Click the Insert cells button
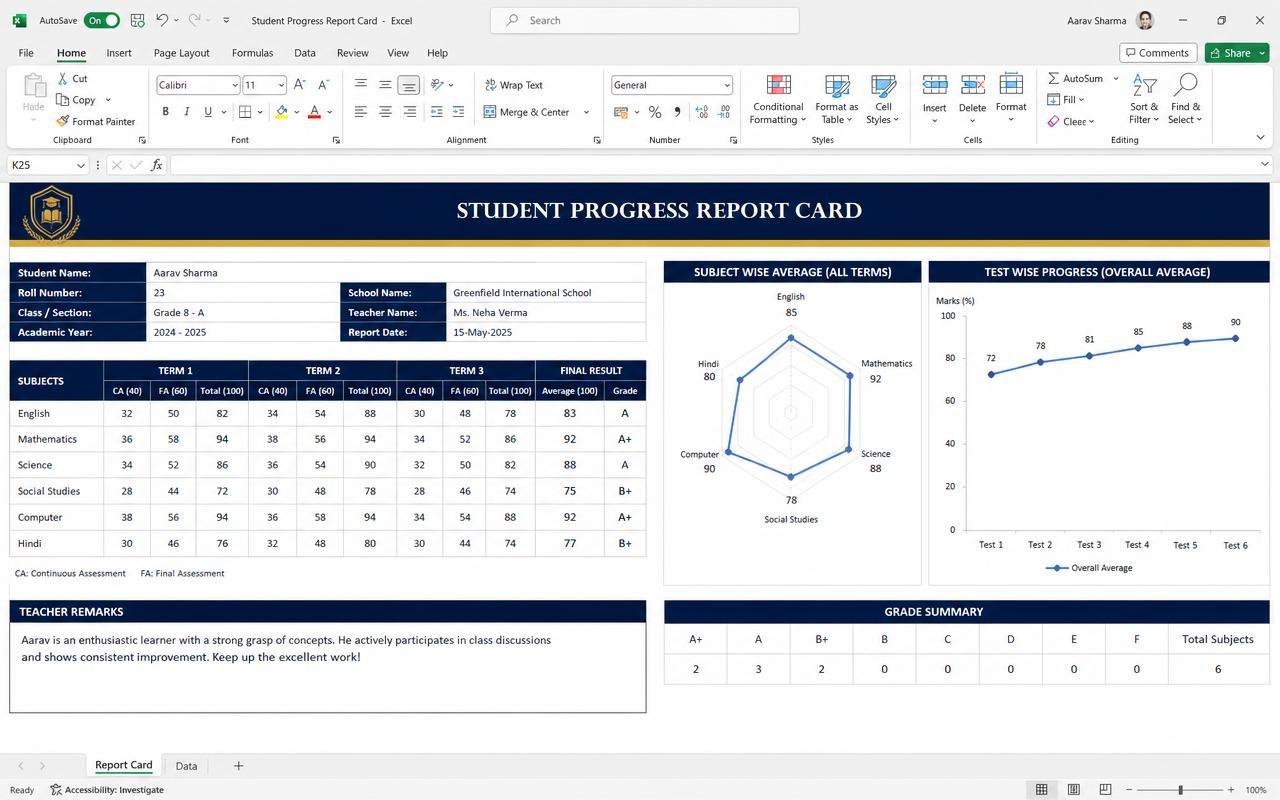The image size is (1280, 800). click(934, 99)
